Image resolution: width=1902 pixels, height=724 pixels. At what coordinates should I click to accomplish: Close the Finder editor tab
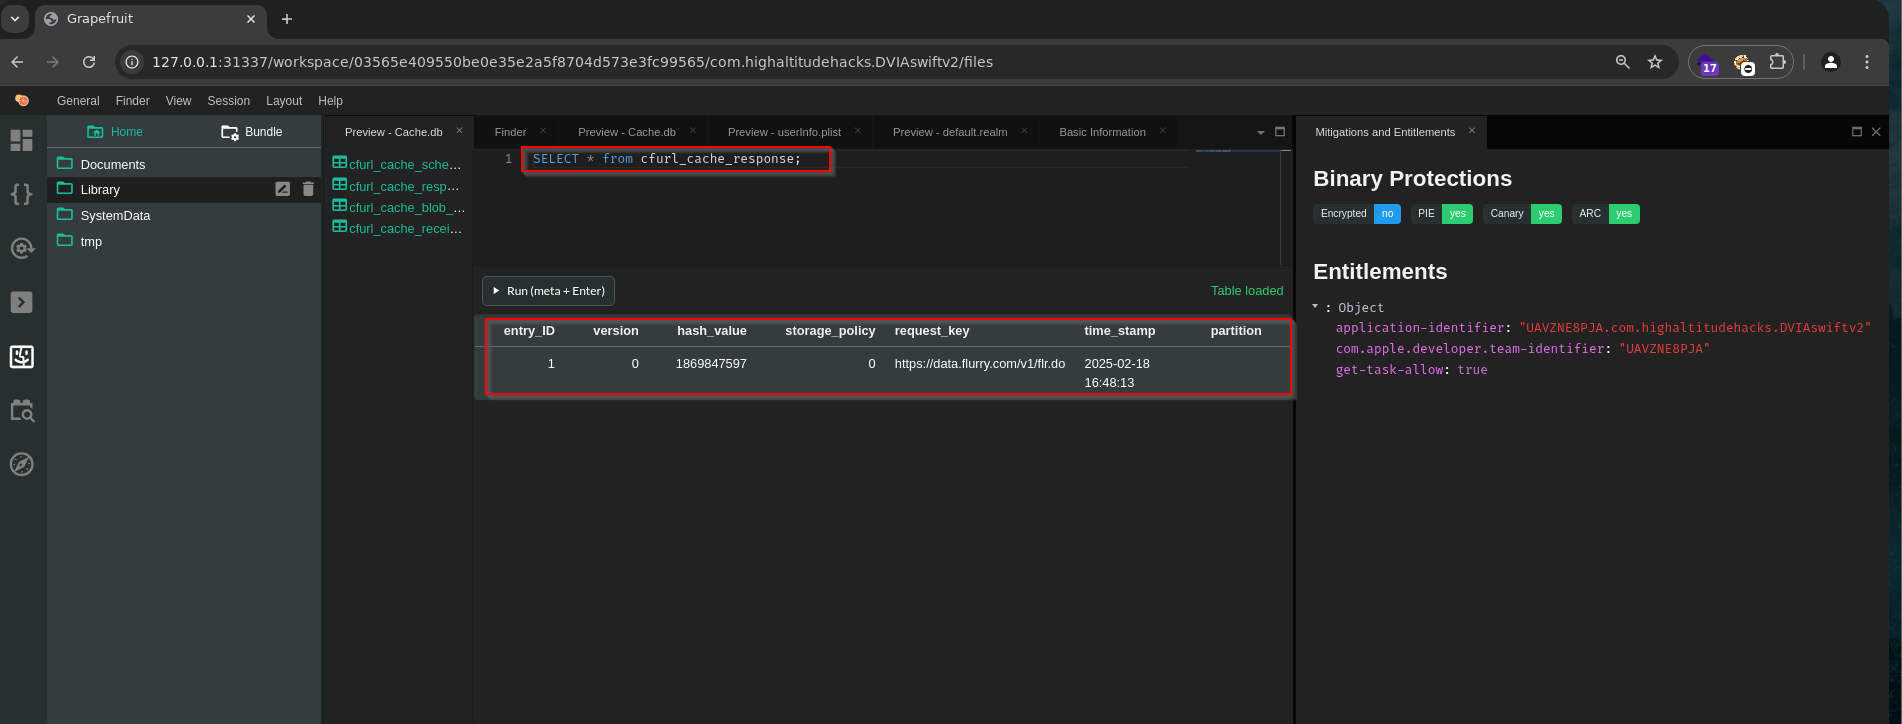(543, 131)
